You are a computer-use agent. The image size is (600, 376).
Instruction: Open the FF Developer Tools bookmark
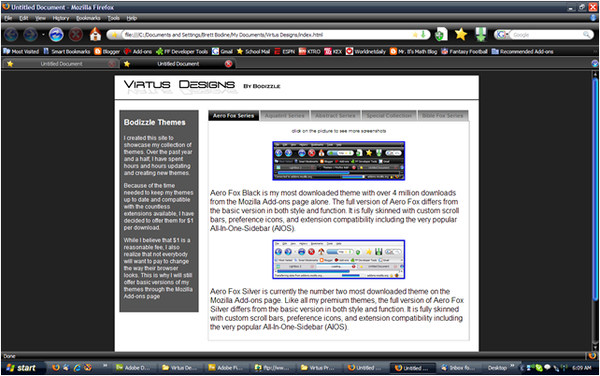click(182, 51)
